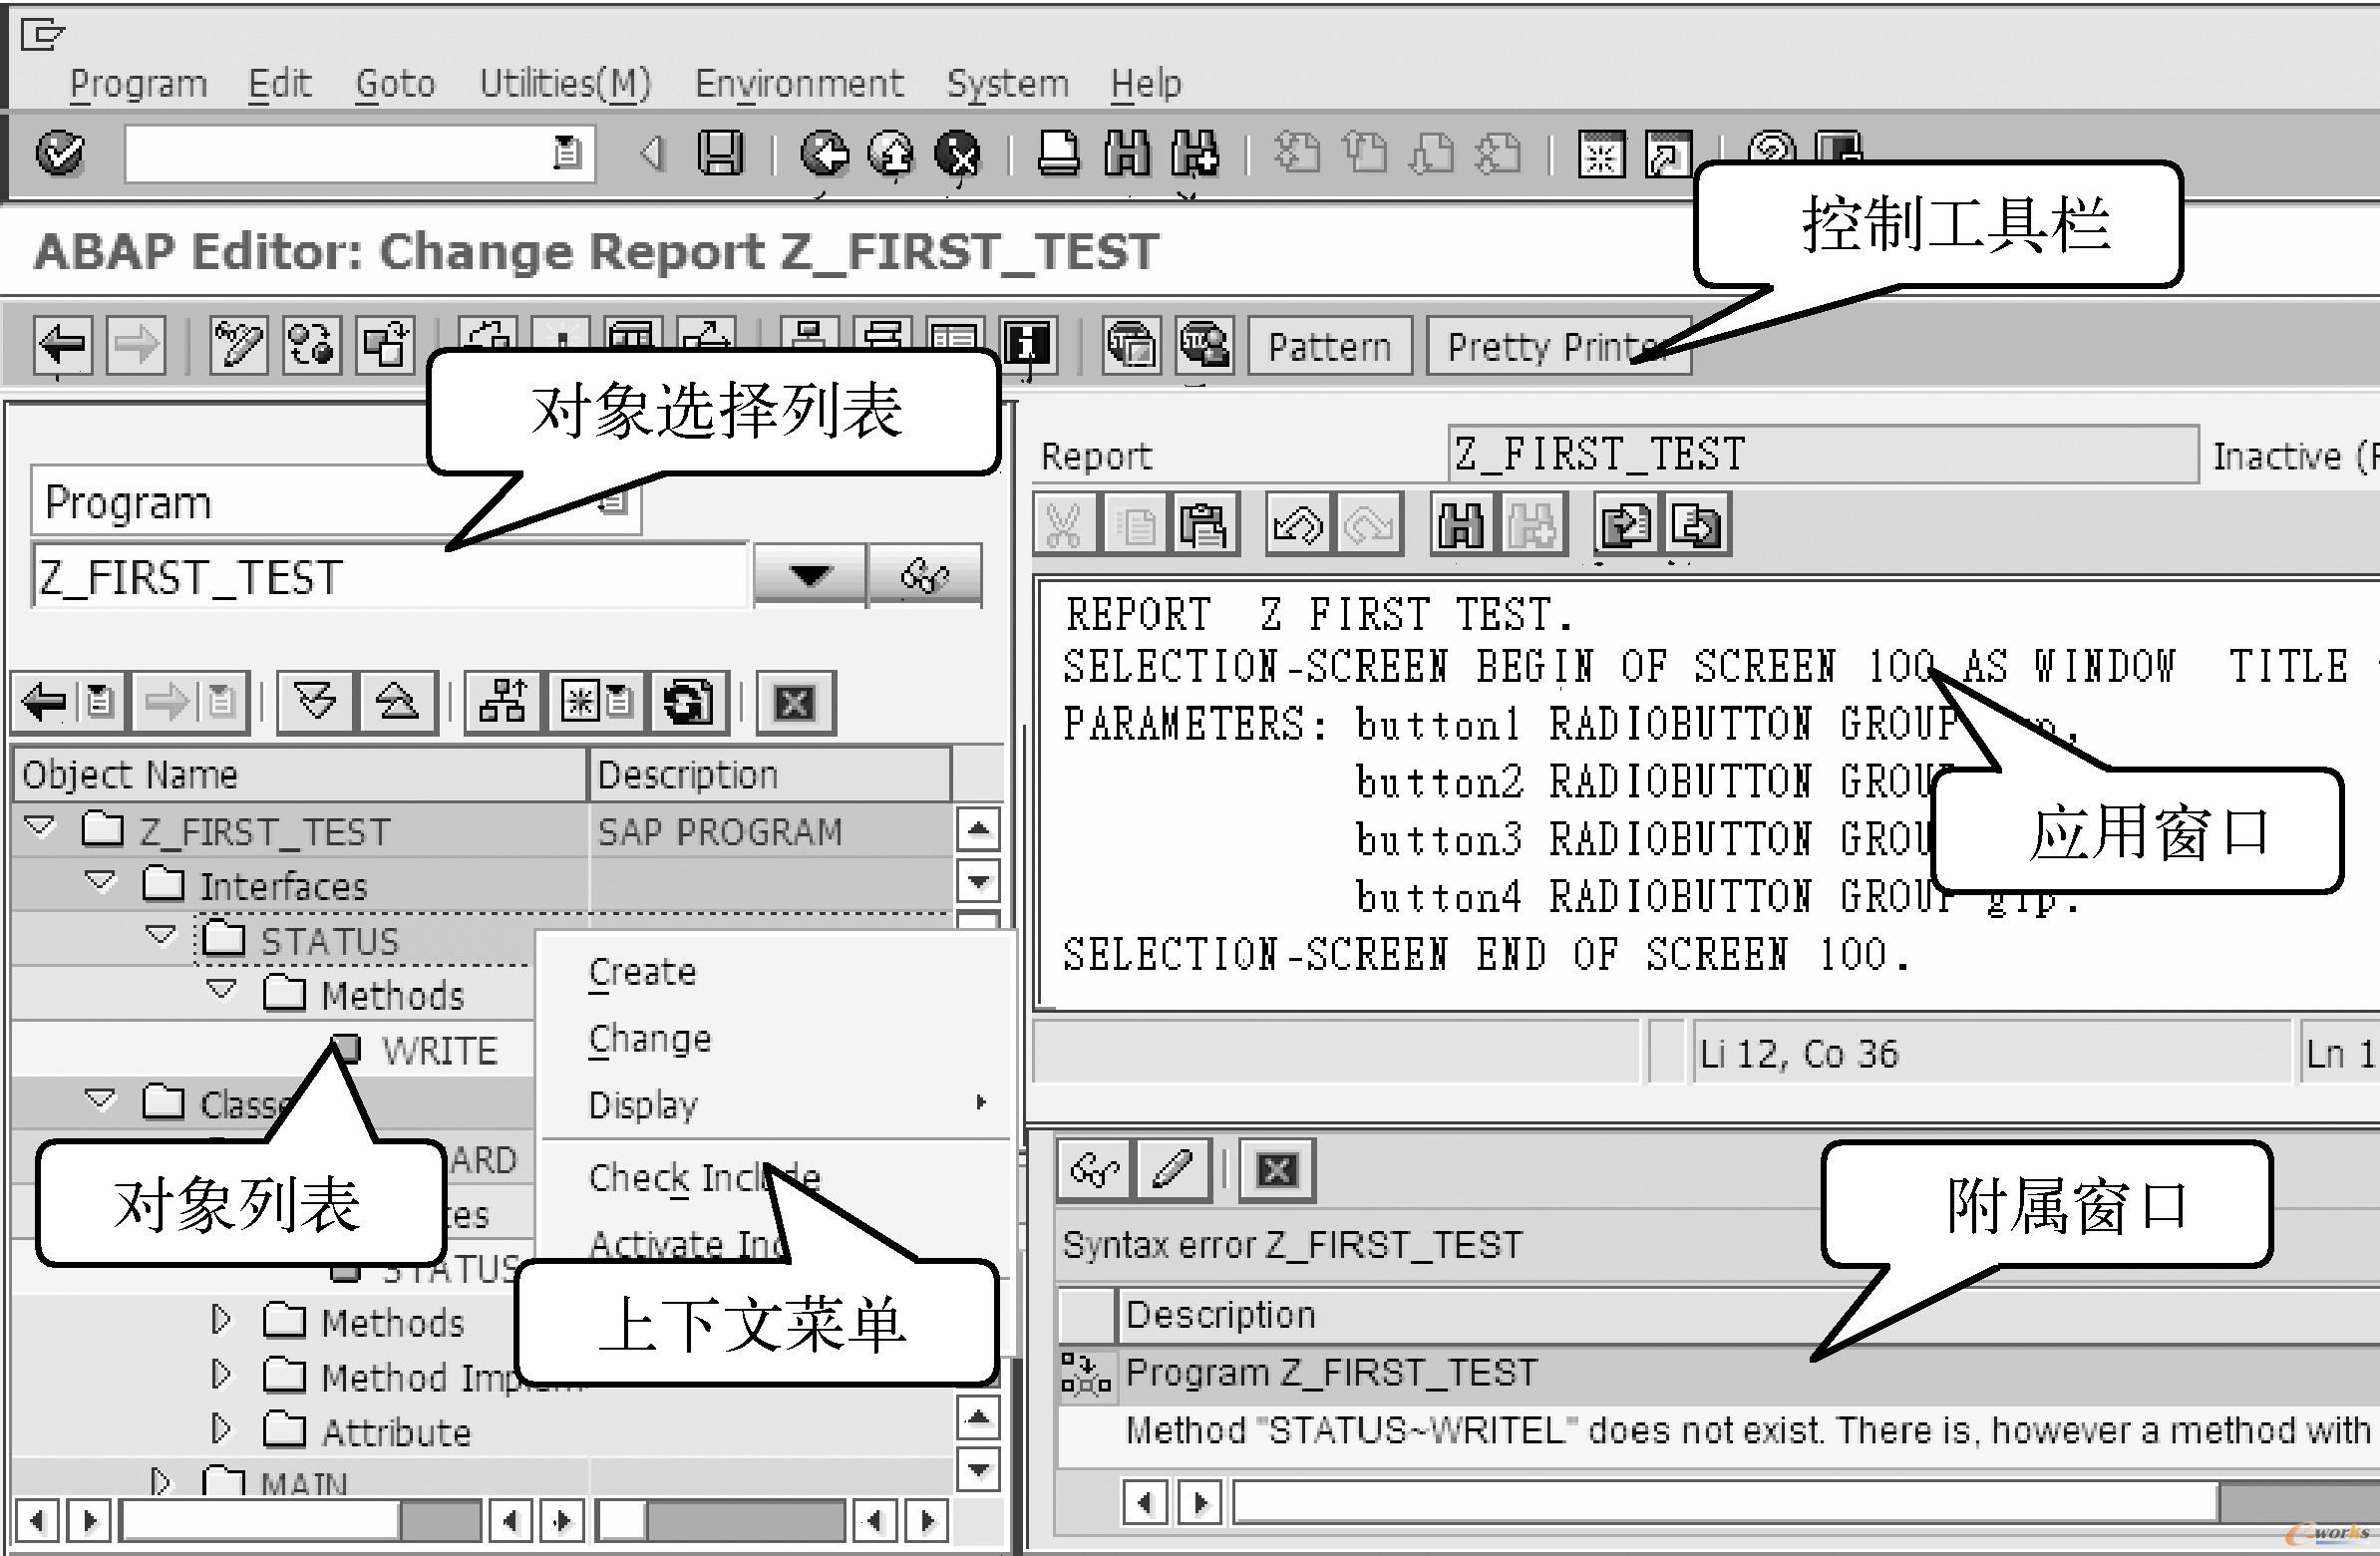Choose Change in the context menu
The image size is (2380, 1556).
tap(650, 1039)
